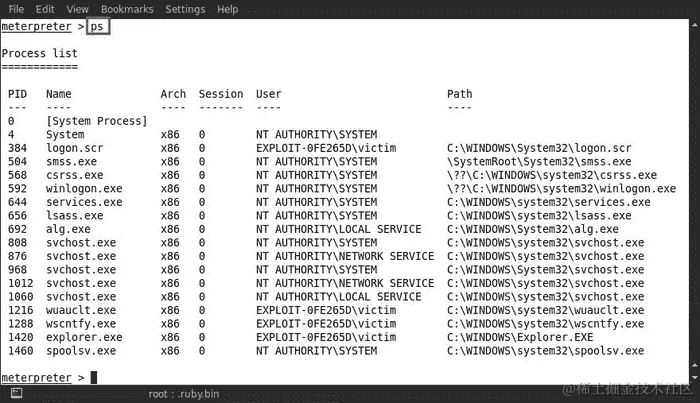700x403 pixels.
Task: Click the 'Process list' heading
Action: pos(40,54)
